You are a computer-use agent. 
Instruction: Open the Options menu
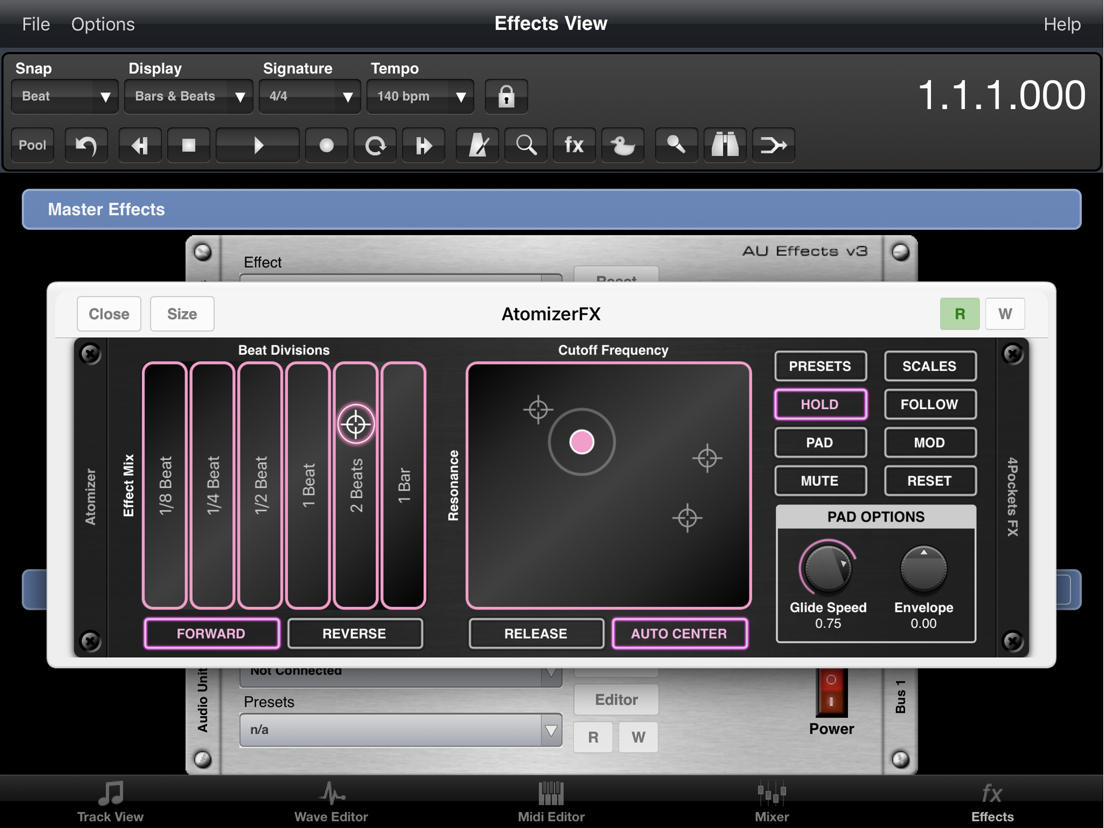(103, 24)
